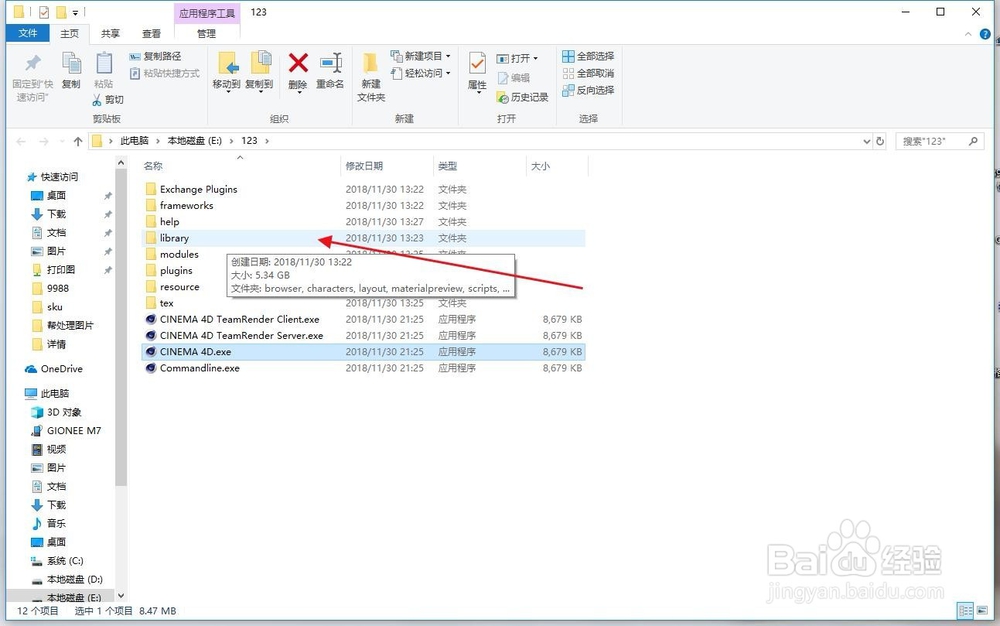The width and height of the screenshot is (1000, 626).
Task: Click Invert Selection (反向选择)
Action: 588,91
